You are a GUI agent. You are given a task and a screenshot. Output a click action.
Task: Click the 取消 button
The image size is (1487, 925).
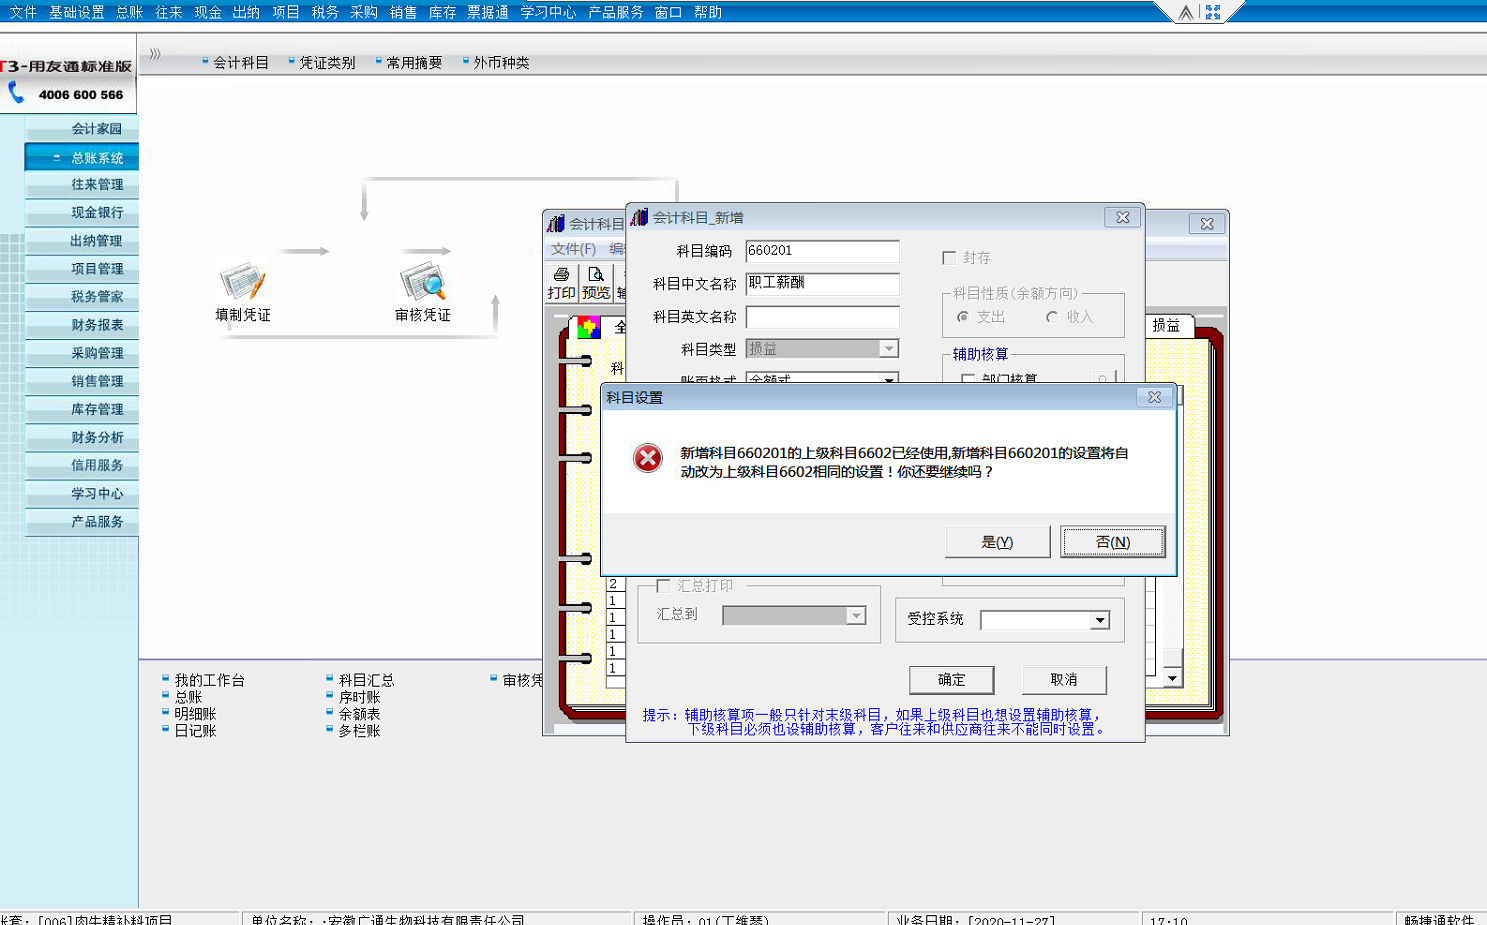(1064, 680)
